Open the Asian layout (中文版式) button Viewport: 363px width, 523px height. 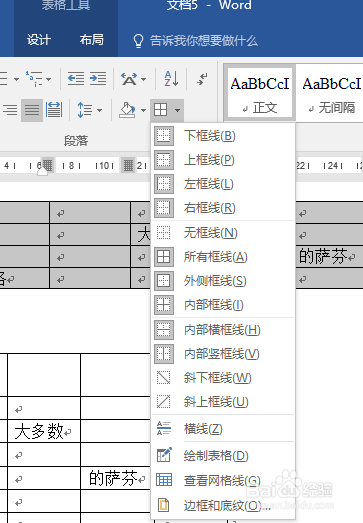click(129, 79)
